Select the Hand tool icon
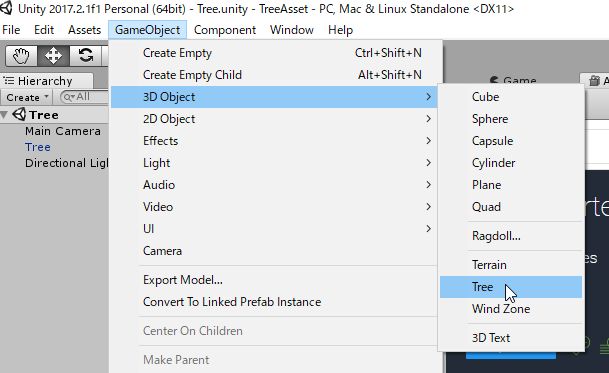 click(x=21, y=56)
